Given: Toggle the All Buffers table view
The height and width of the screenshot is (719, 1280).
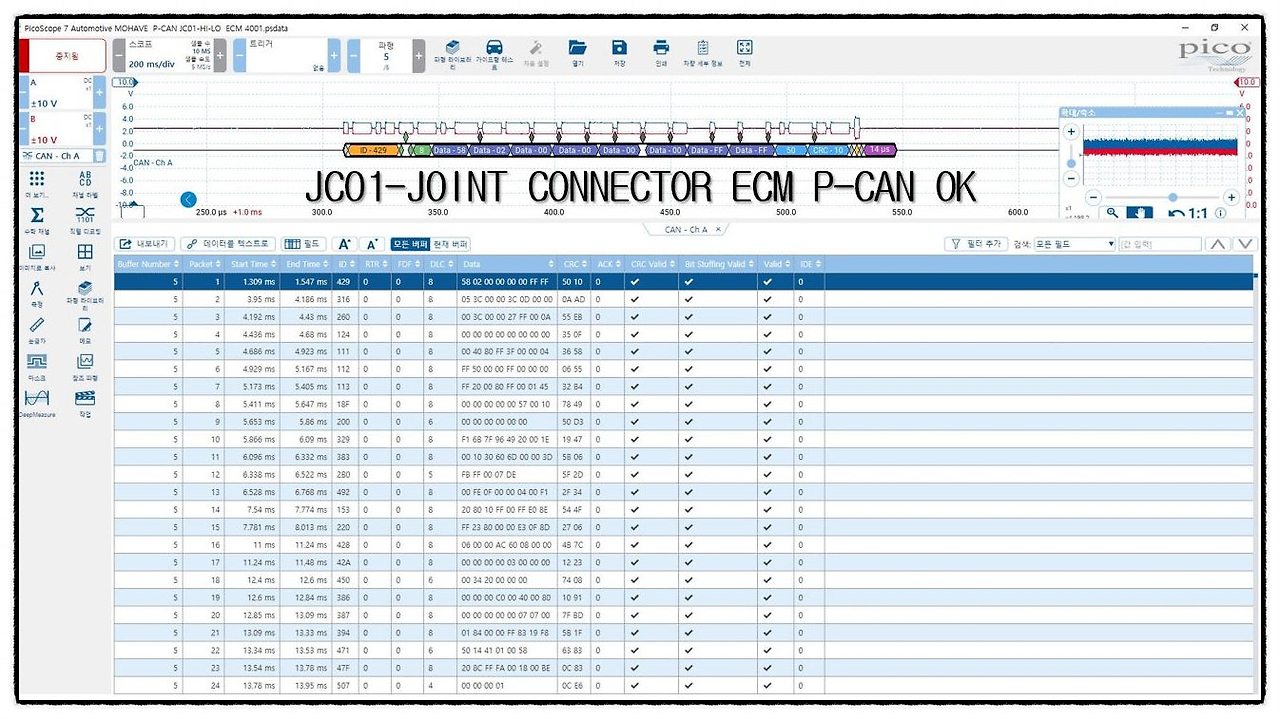Looking at the screenshot, I should click(410, 244).
